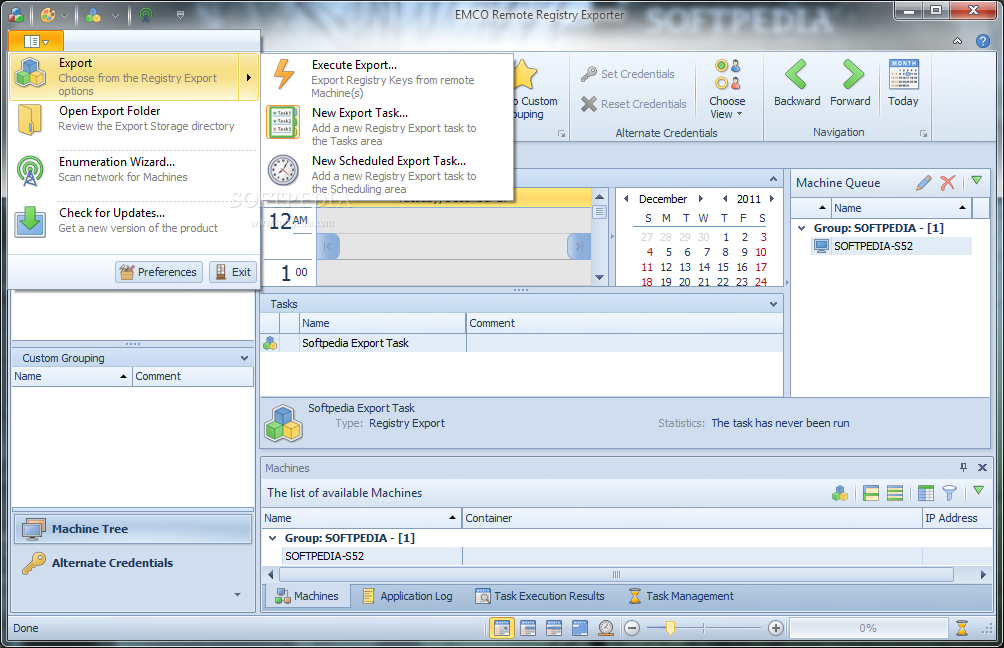The width and height of the screenshot is (1004, 648).
Task: Click the zoom slider thumb
Action: [670, 628]
